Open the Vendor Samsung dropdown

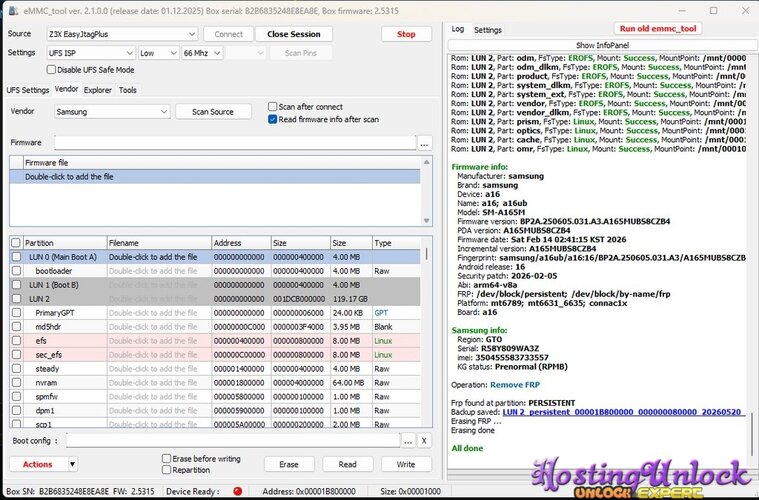(x=112, y=112)
